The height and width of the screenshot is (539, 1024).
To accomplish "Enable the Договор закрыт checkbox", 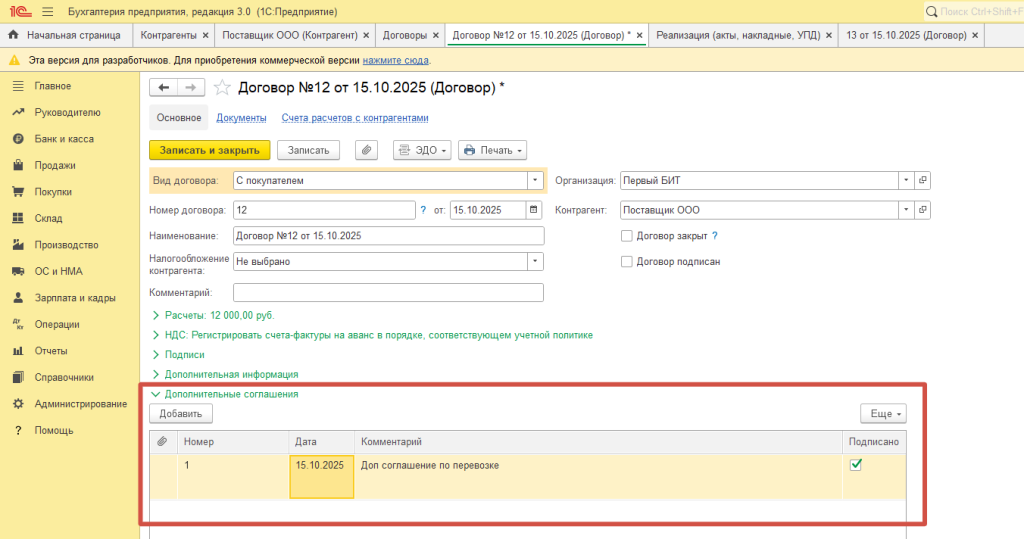I will (x=627, y=236).
